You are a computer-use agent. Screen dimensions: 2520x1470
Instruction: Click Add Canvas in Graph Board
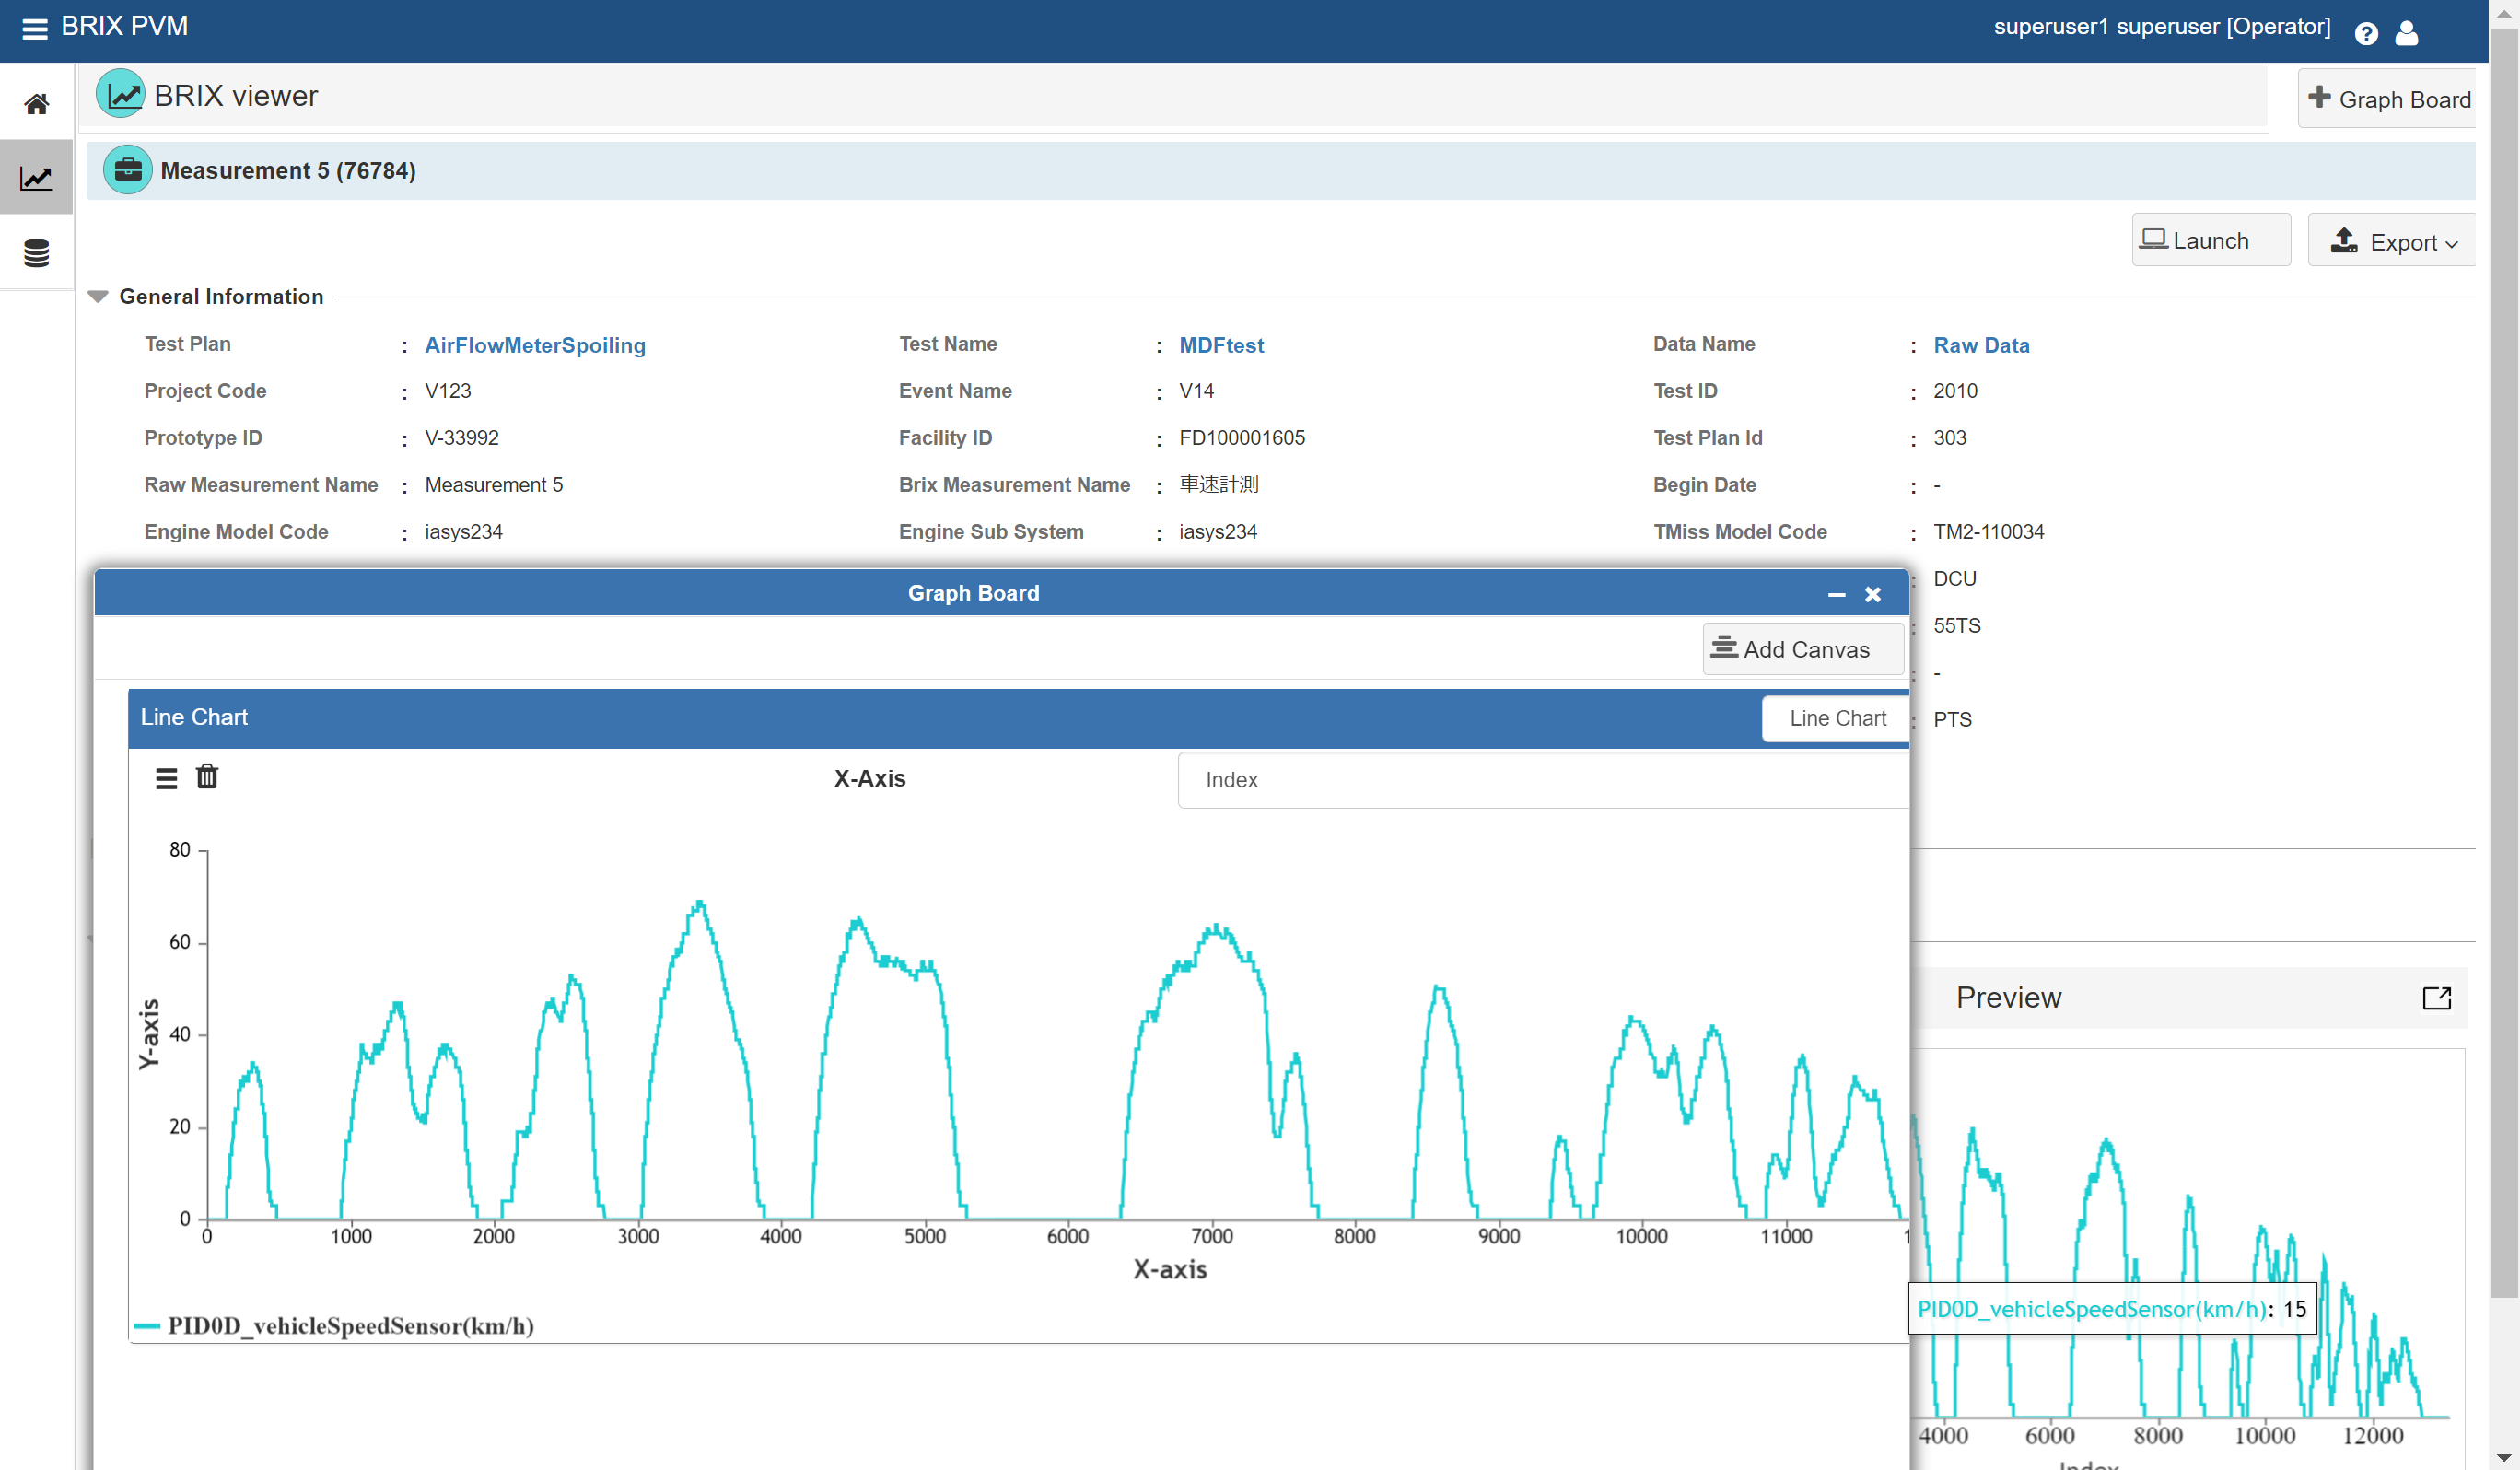1803,649
